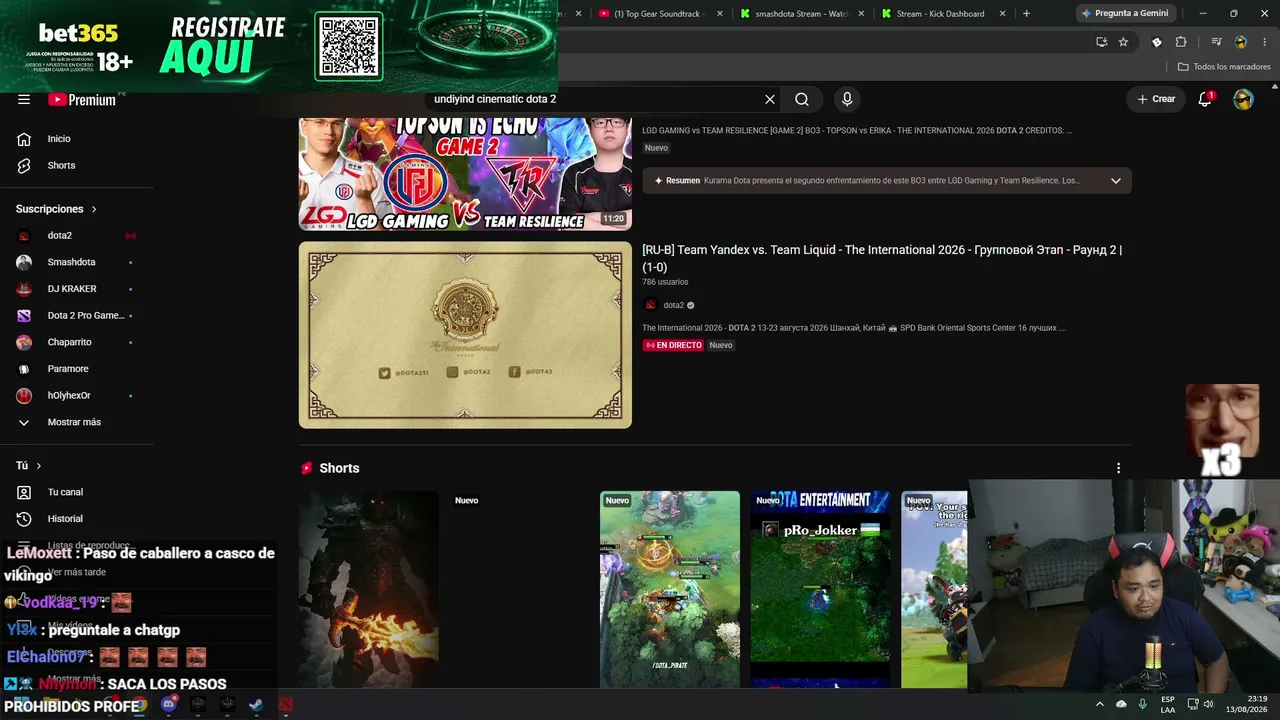Viewport: 1280px width, 720px height.
Task: Open the Crear menu
Action: [x=1156, y=99]
